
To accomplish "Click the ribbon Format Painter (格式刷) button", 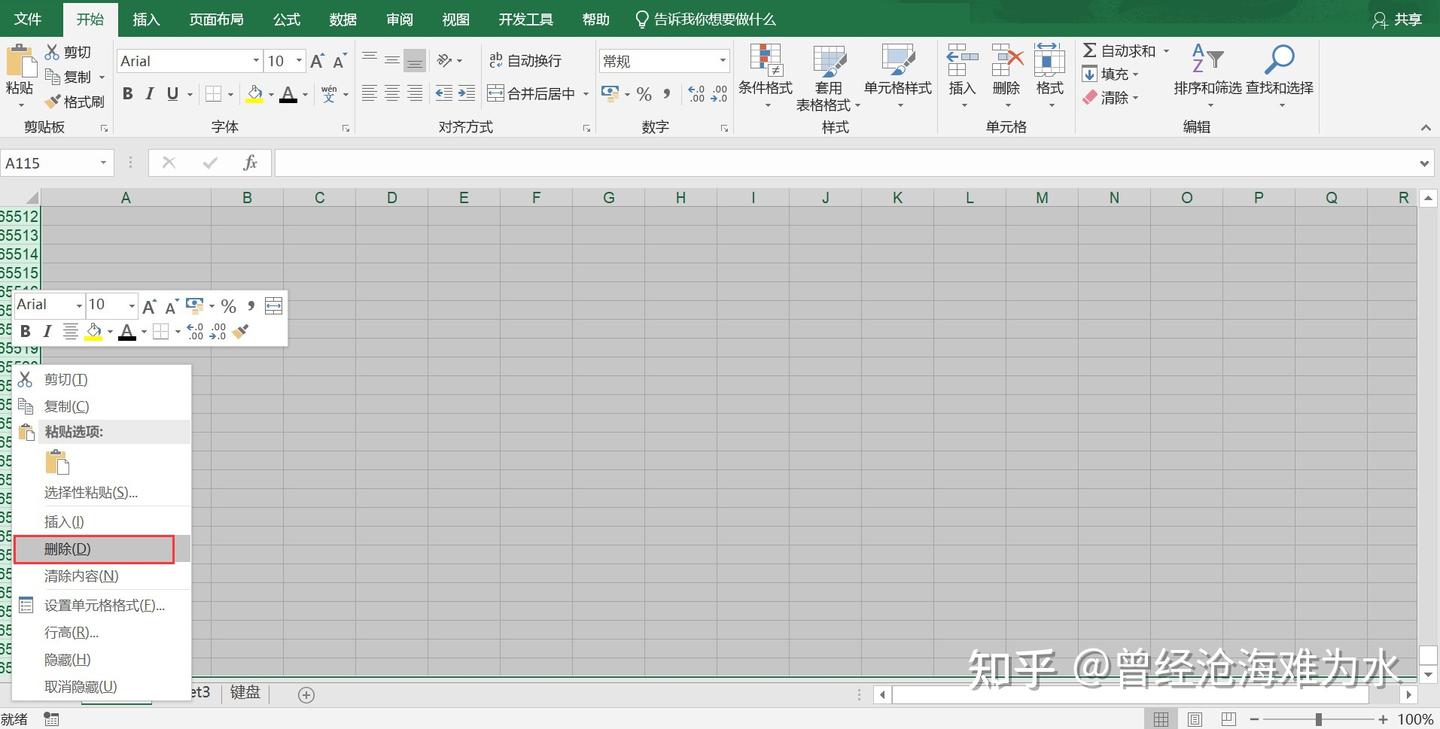I will pos(73,102).
